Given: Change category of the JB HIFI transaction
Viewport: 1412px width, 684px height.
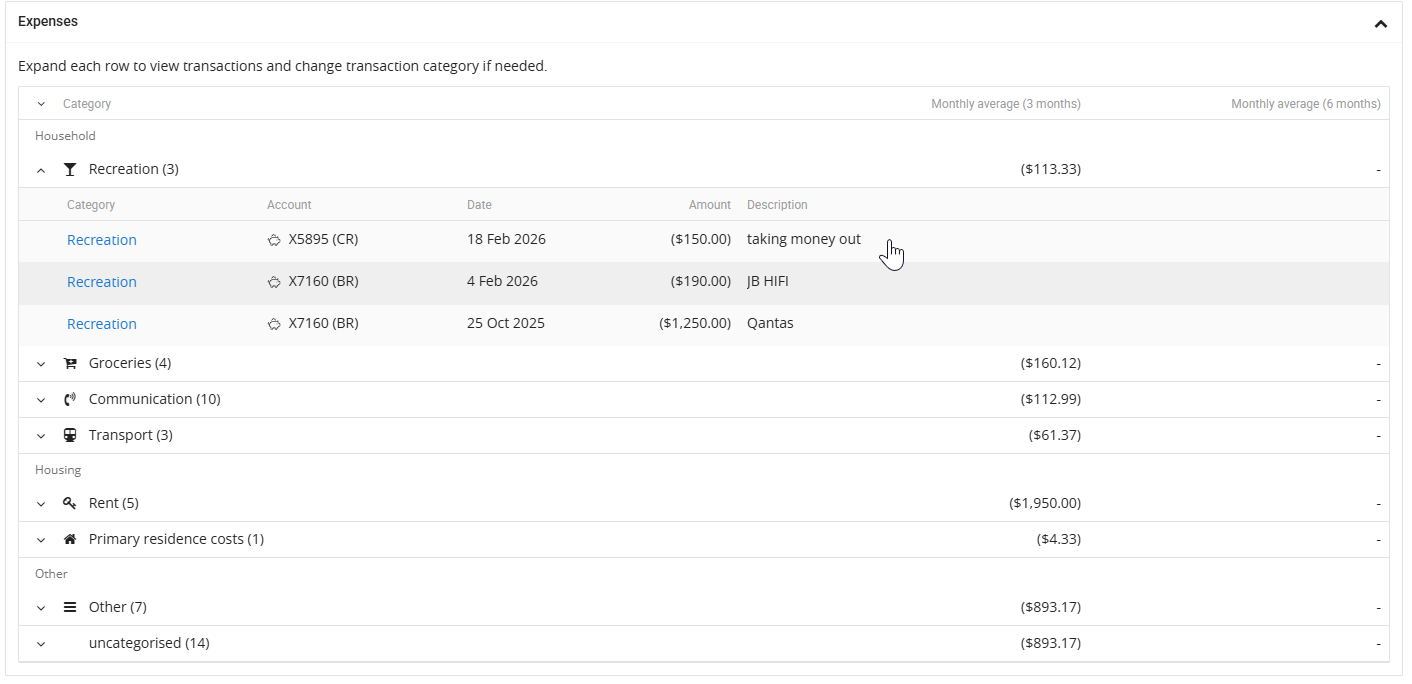Looking at the screenshot, I should [x=101, y=282].
